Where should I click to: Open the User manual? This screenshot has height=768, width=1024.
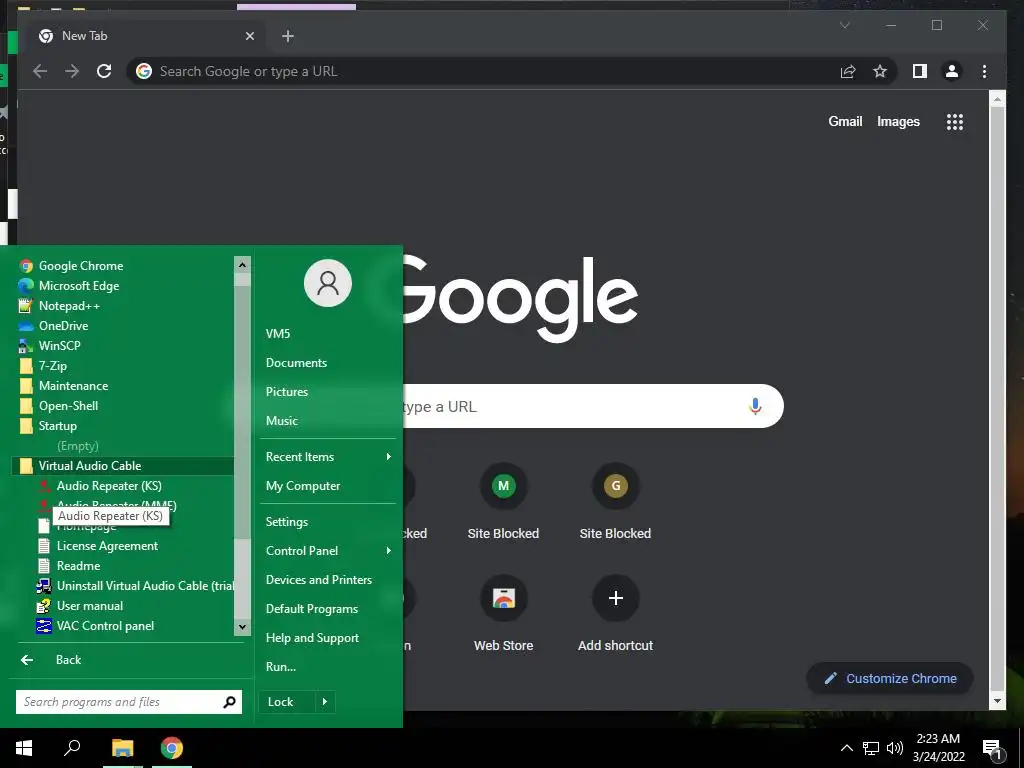pos(89,606)
